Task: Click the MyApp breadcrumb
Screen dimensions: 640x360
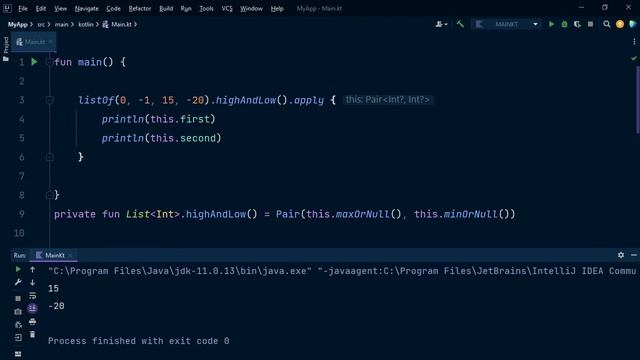Action: coord(18,24)
